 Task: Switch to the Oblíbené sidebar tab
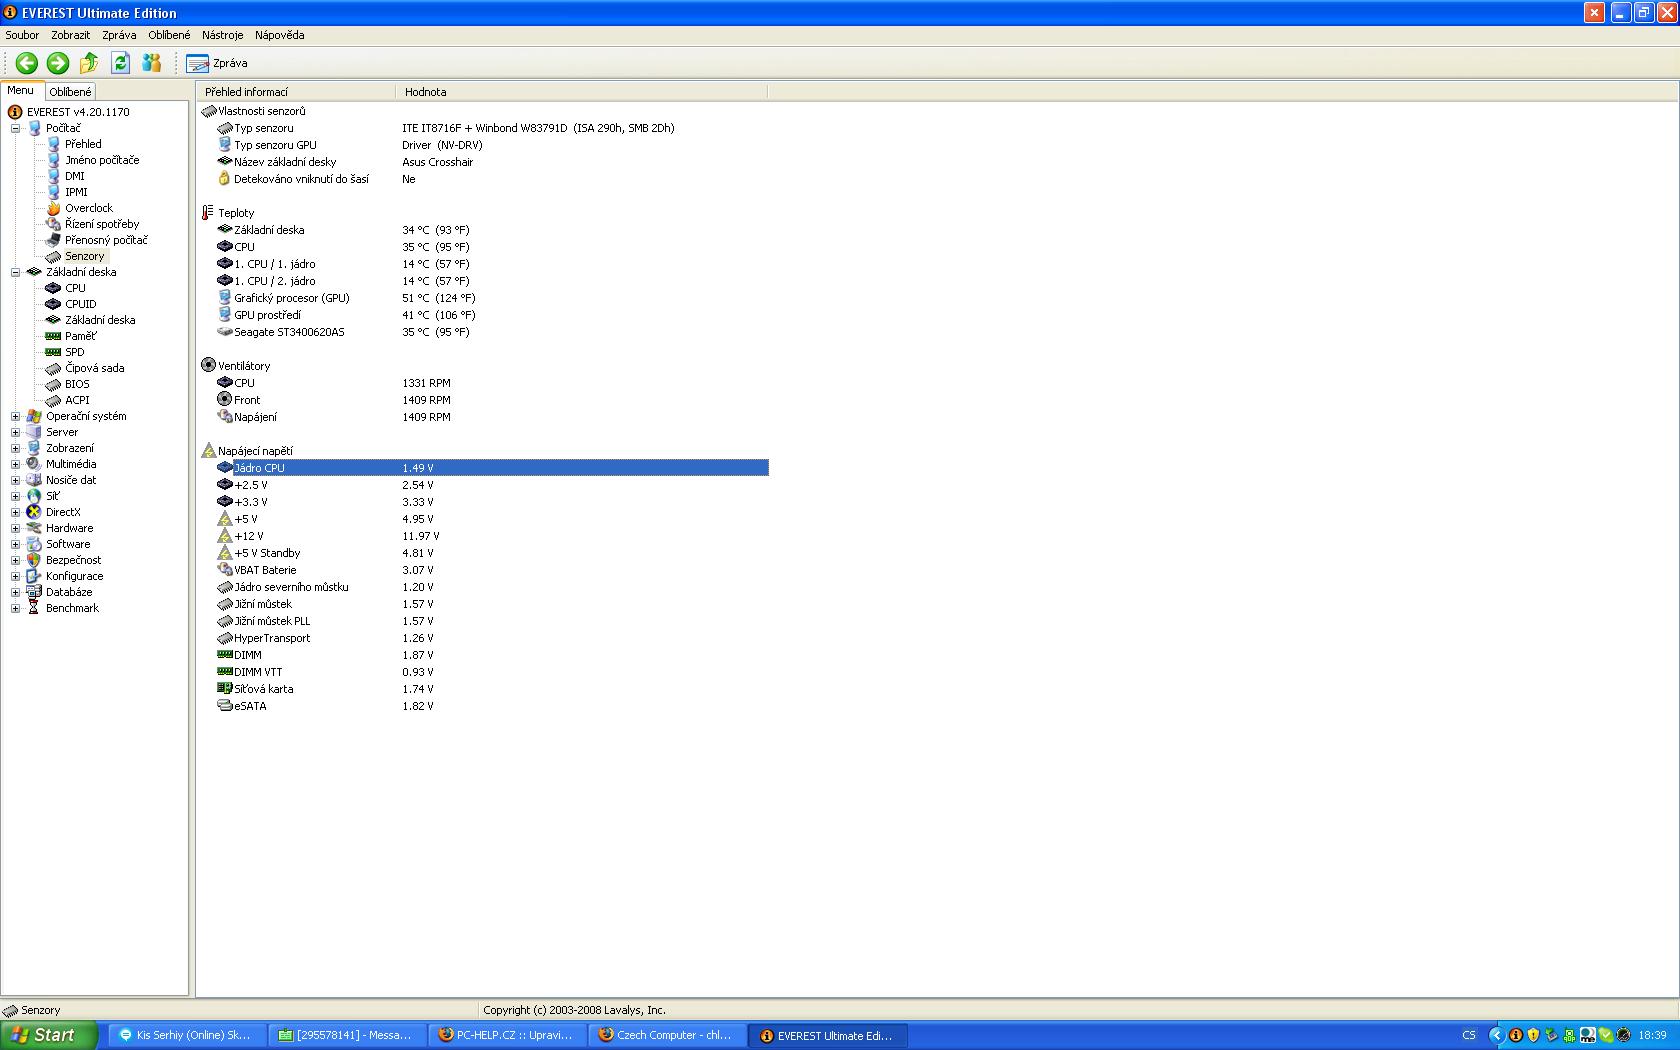pos(70,92)
